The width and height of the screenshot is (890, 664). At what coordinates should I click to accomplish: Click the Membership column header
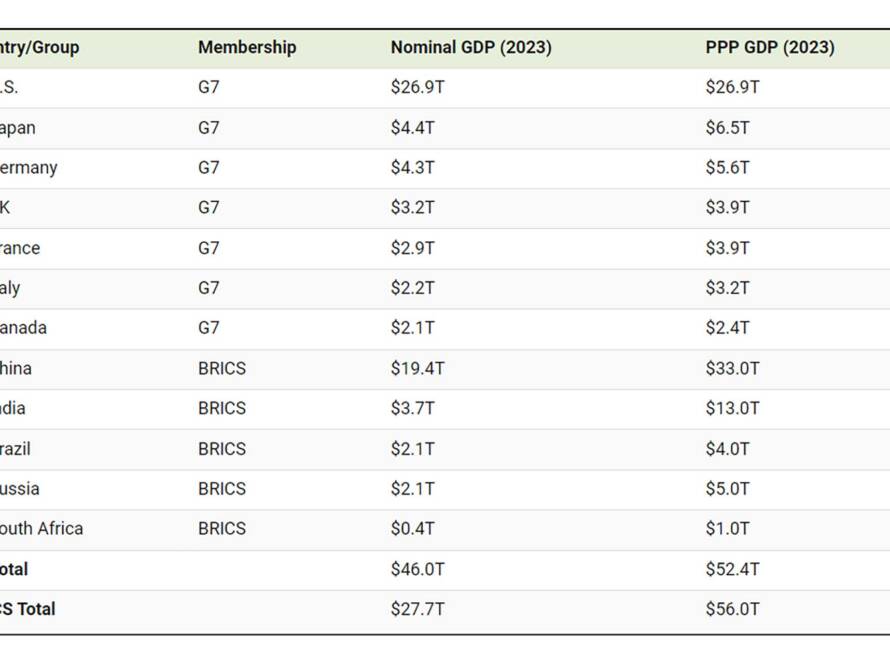tap(247, 47)
